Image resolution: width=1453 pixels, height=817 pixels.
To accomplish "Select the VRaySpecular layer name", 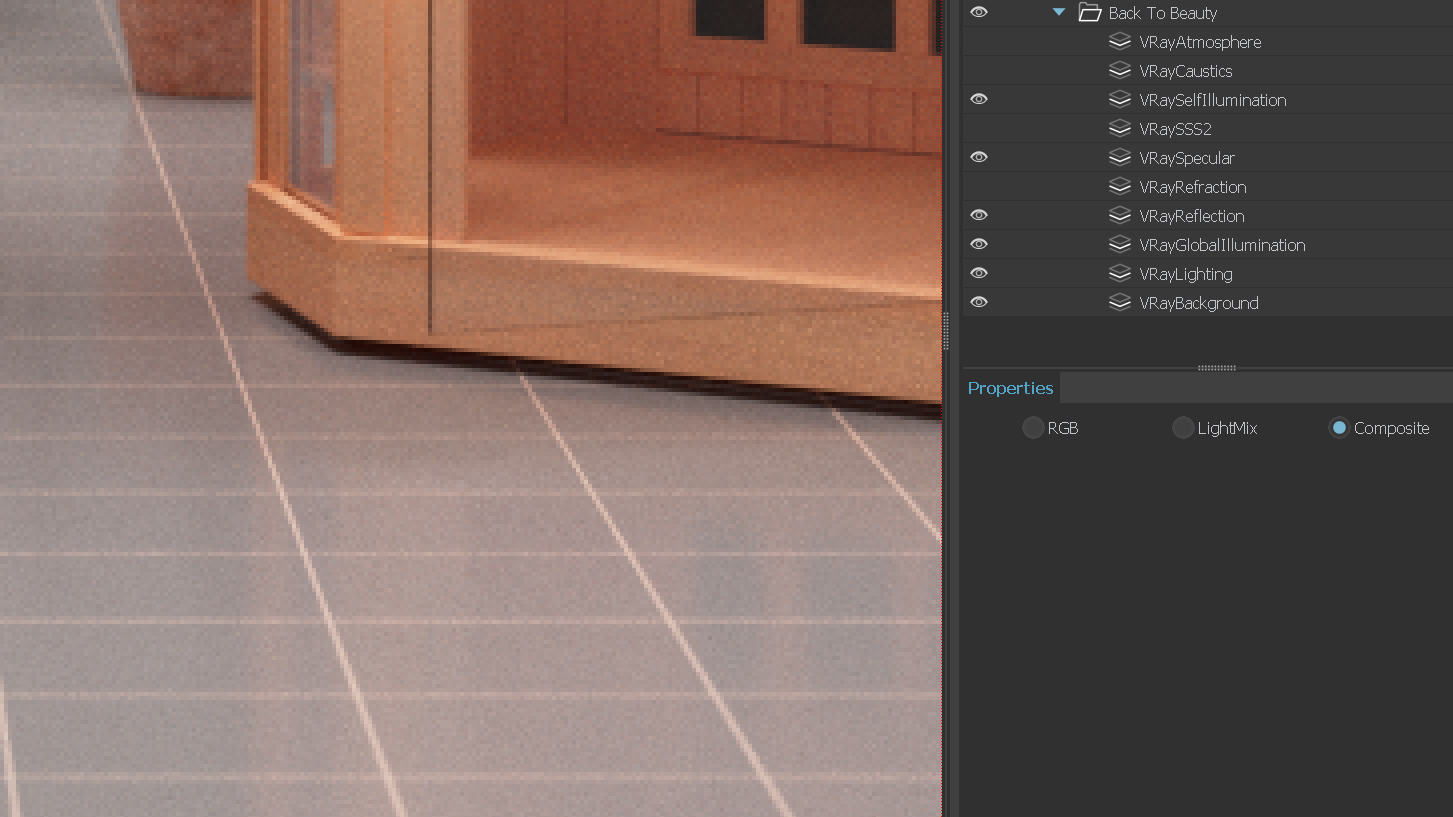I will [x=1186, y=158].
